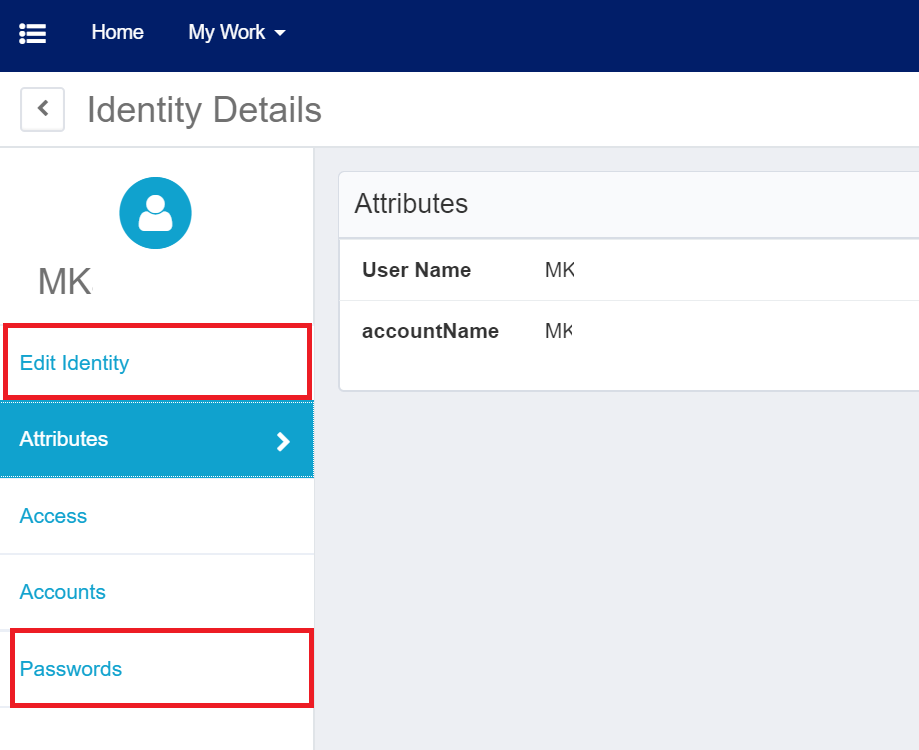This screenshot has height=750, width=919.
Task: Click the accountName field label
Action: click(x=430, y=331)
